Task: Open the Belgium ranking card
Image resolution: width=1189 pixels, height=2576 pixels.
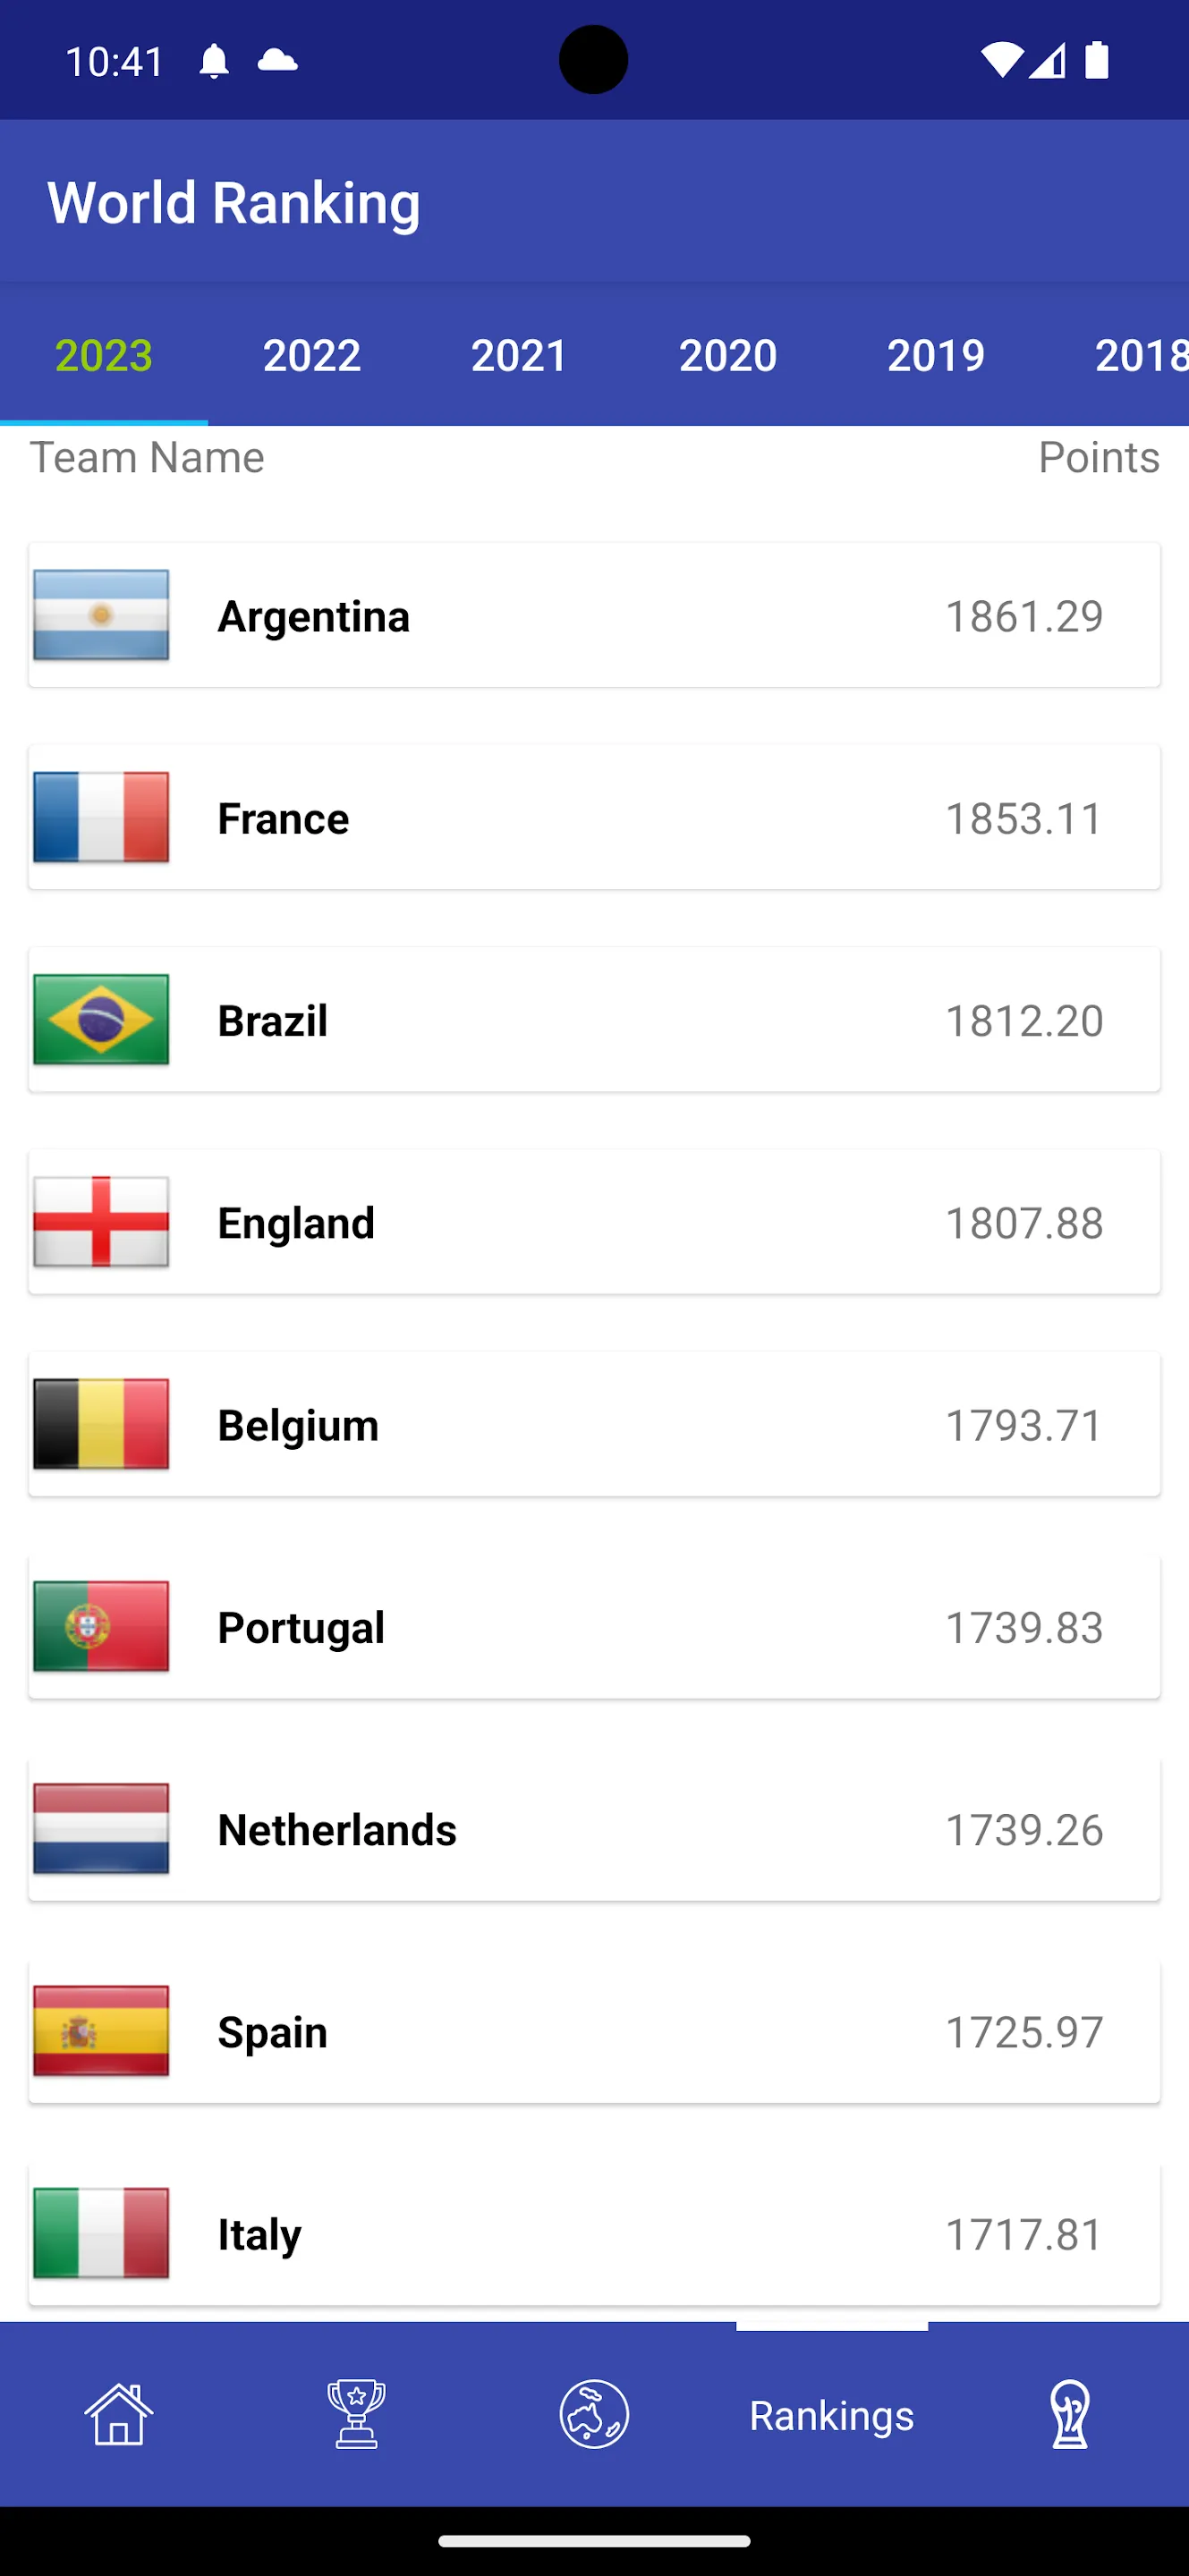Action: [x=594, y=1424]
